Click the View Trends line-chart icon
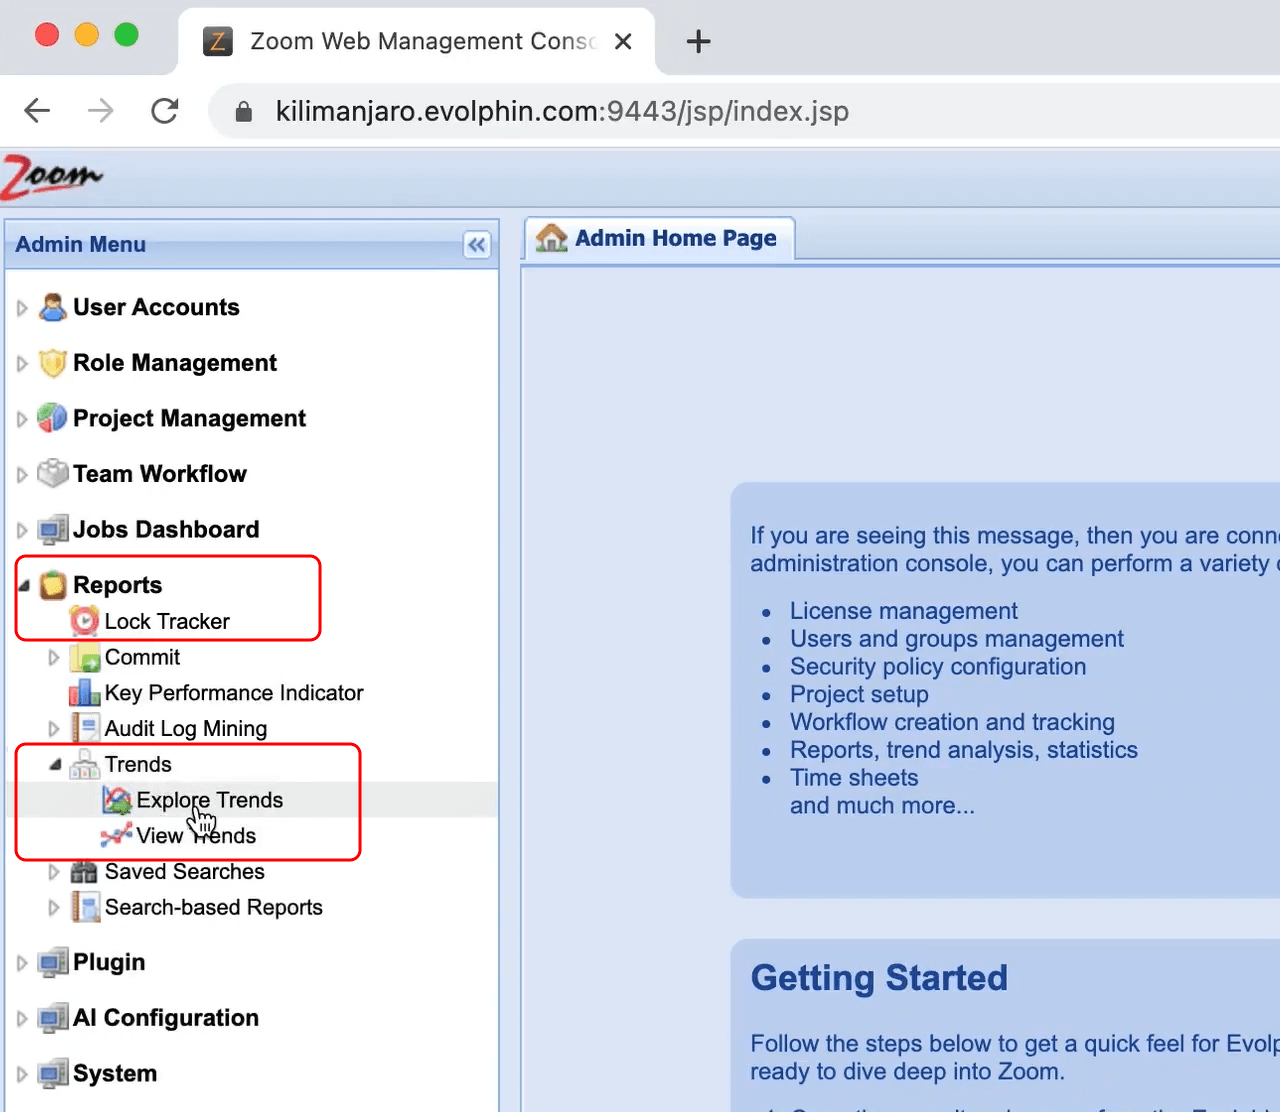This screenshot has height=1112, width=1280. click(117, 835)
